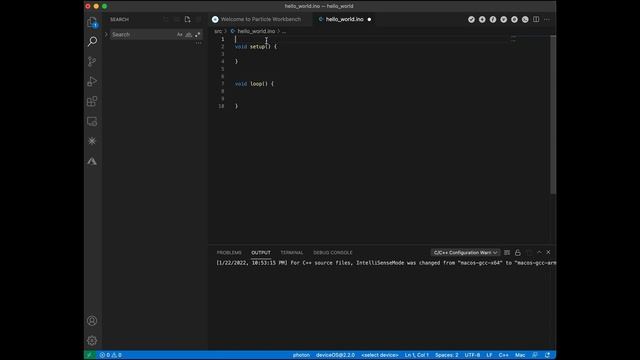Switch to the Problems panel tab

pyautogui.click(x=229, y=253)
